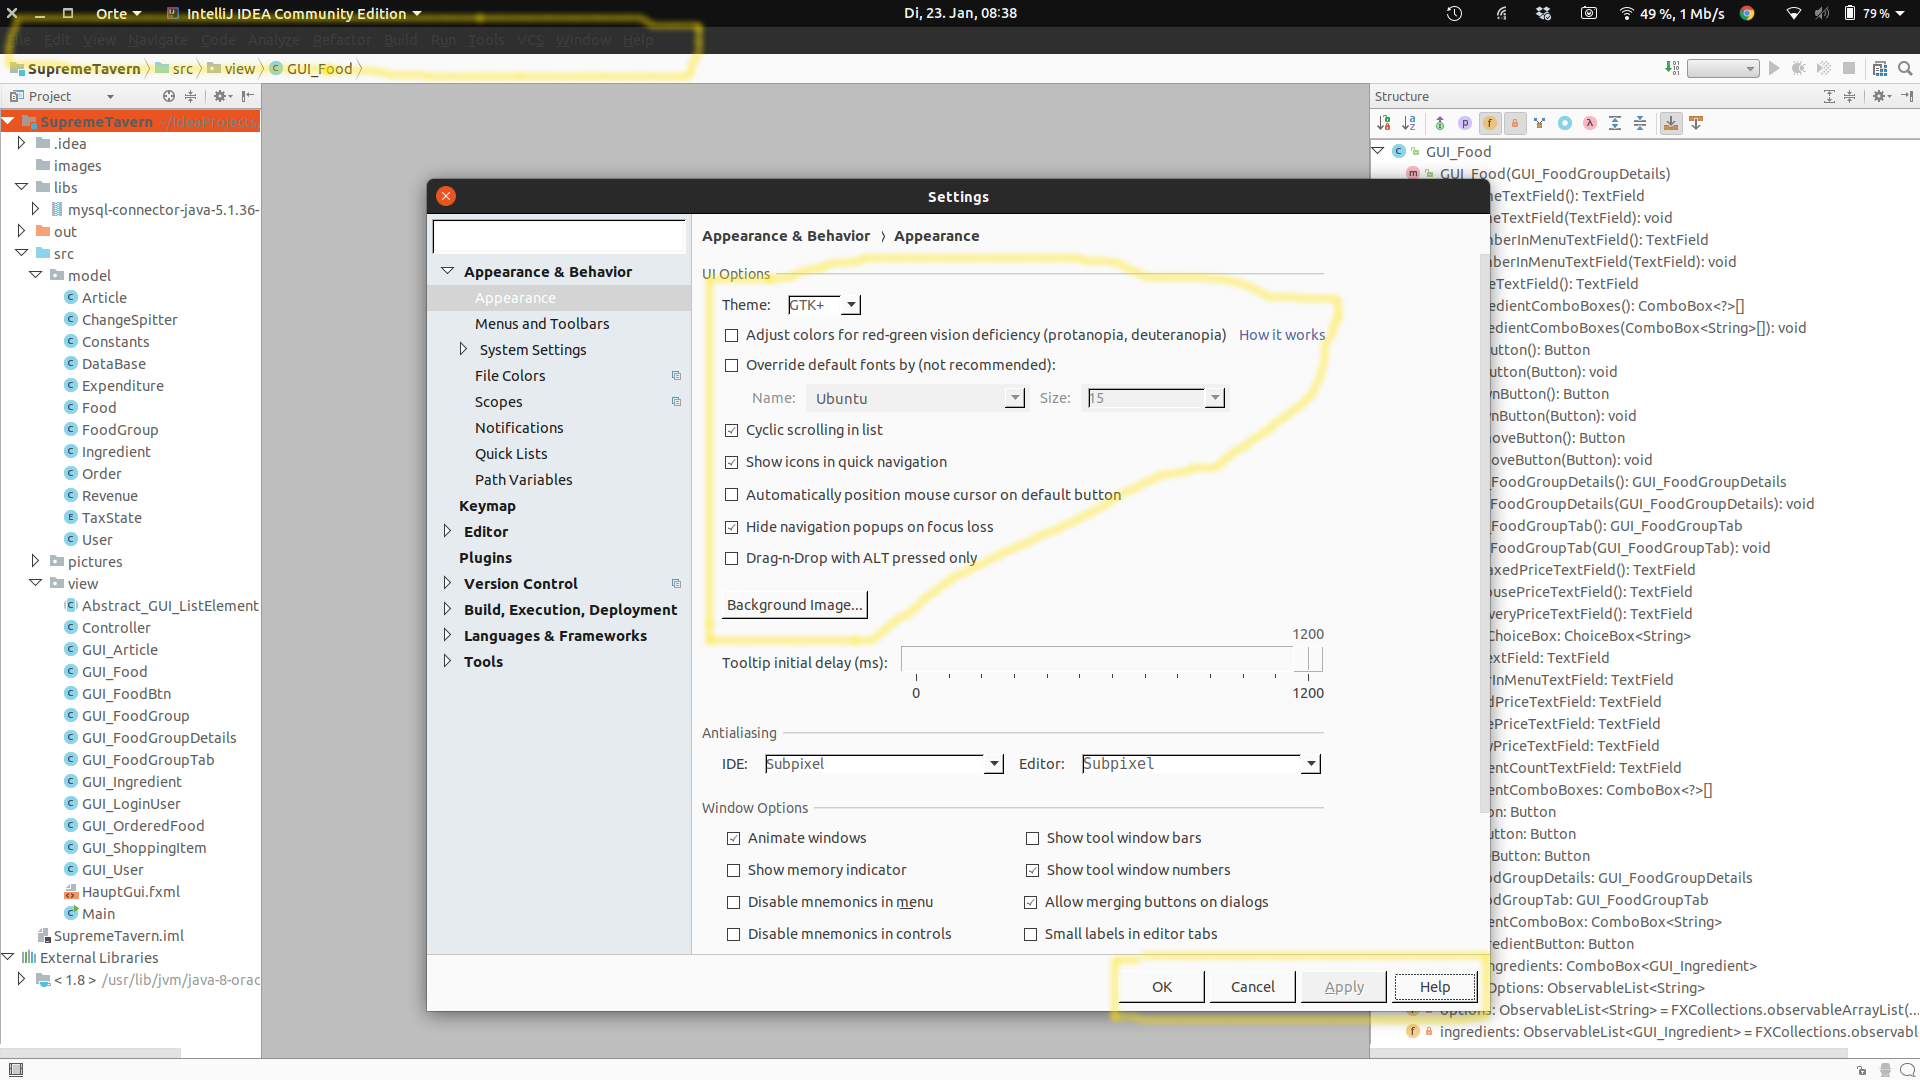Toggle Show Properties in Structure toolbar
Screen dimensions: 1920x1080
point(1465,123)
